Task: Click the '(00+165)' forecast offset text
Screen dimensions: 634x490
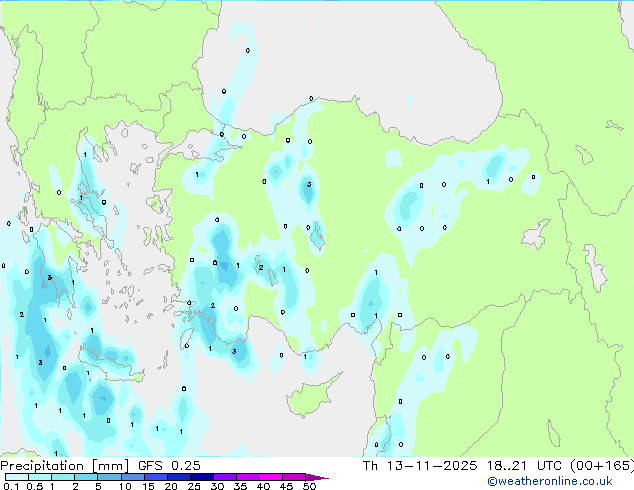Action: click(602, 466)
